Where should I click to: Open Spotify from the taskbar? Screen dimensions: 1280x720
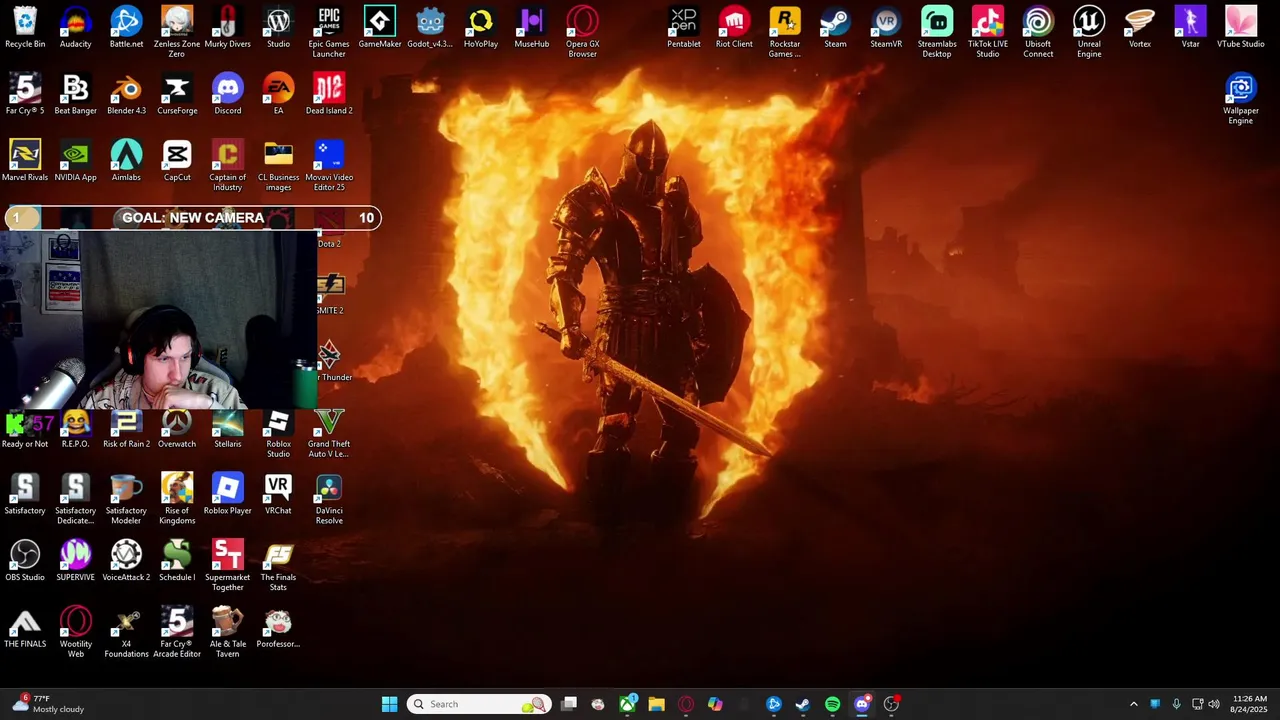pos(832,704)
